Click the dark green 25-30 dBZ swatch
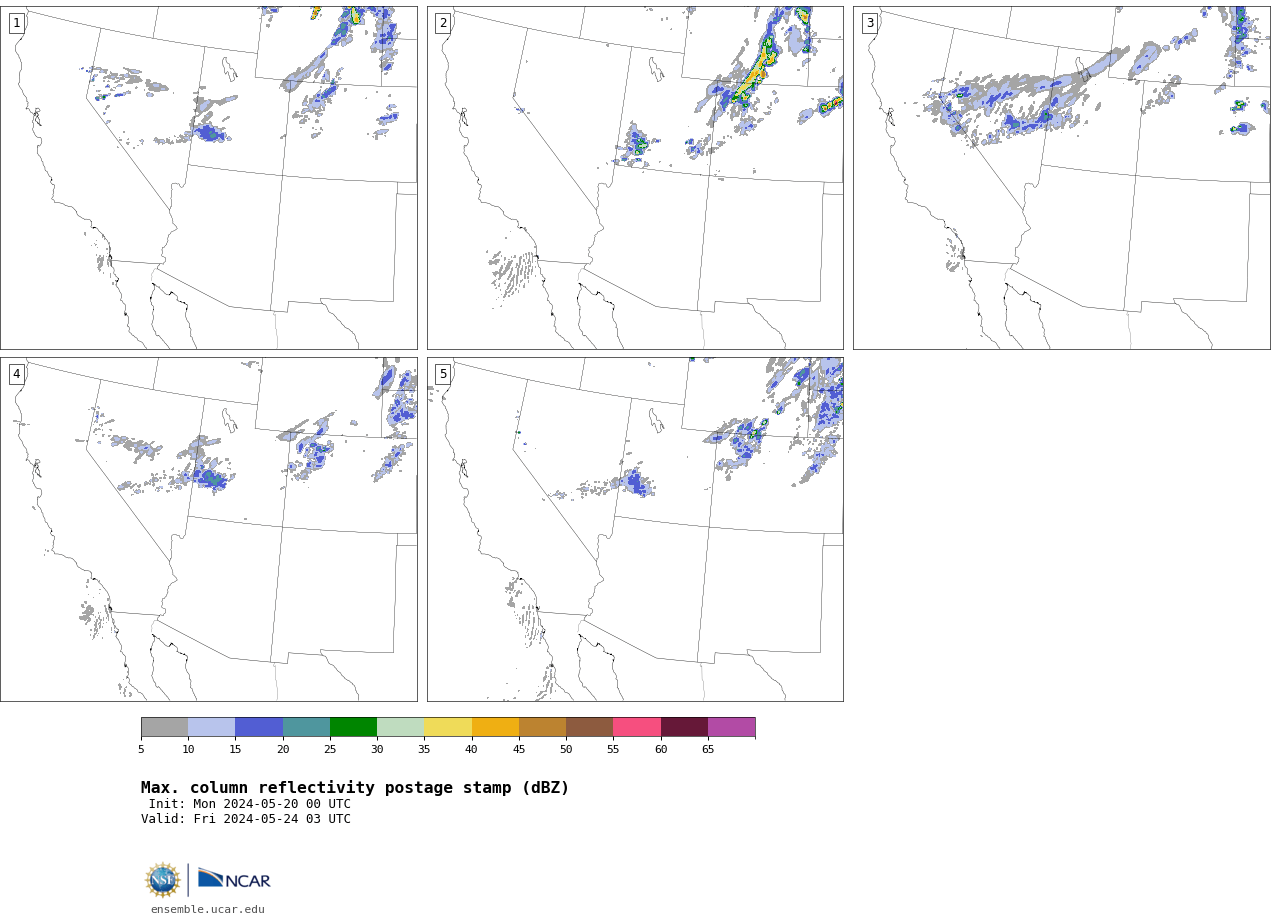1280x920 pixels. coord(353,727)
